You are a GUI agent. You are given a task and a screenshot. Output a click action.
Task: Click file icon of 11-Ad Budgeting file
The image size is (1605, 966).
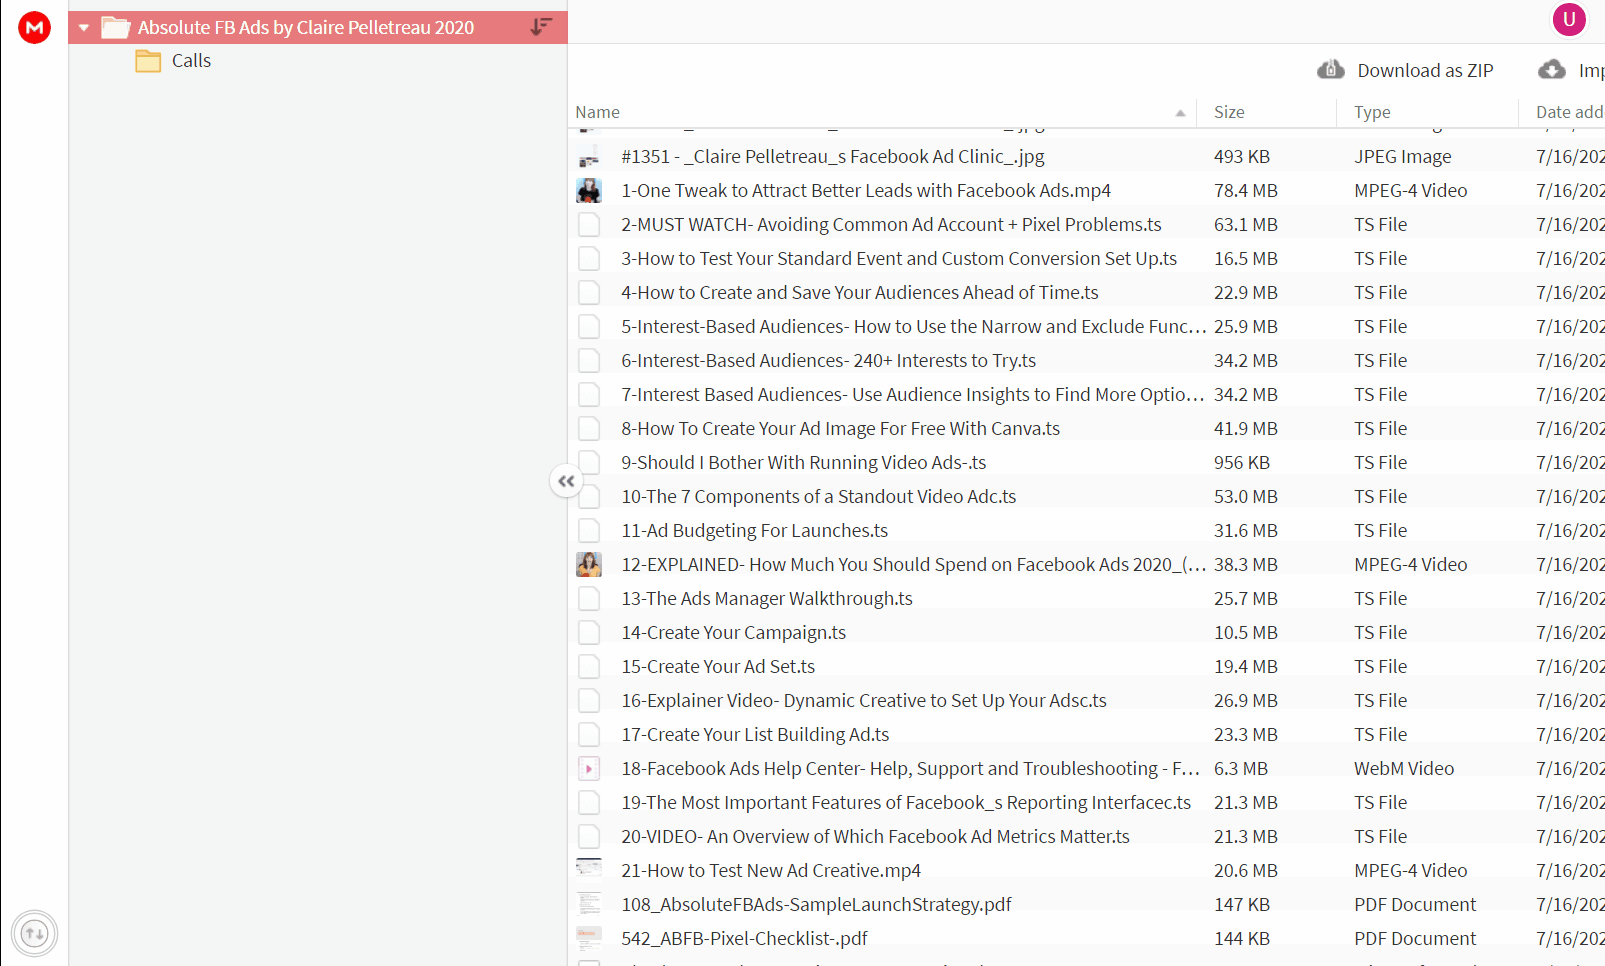point(589,531)
